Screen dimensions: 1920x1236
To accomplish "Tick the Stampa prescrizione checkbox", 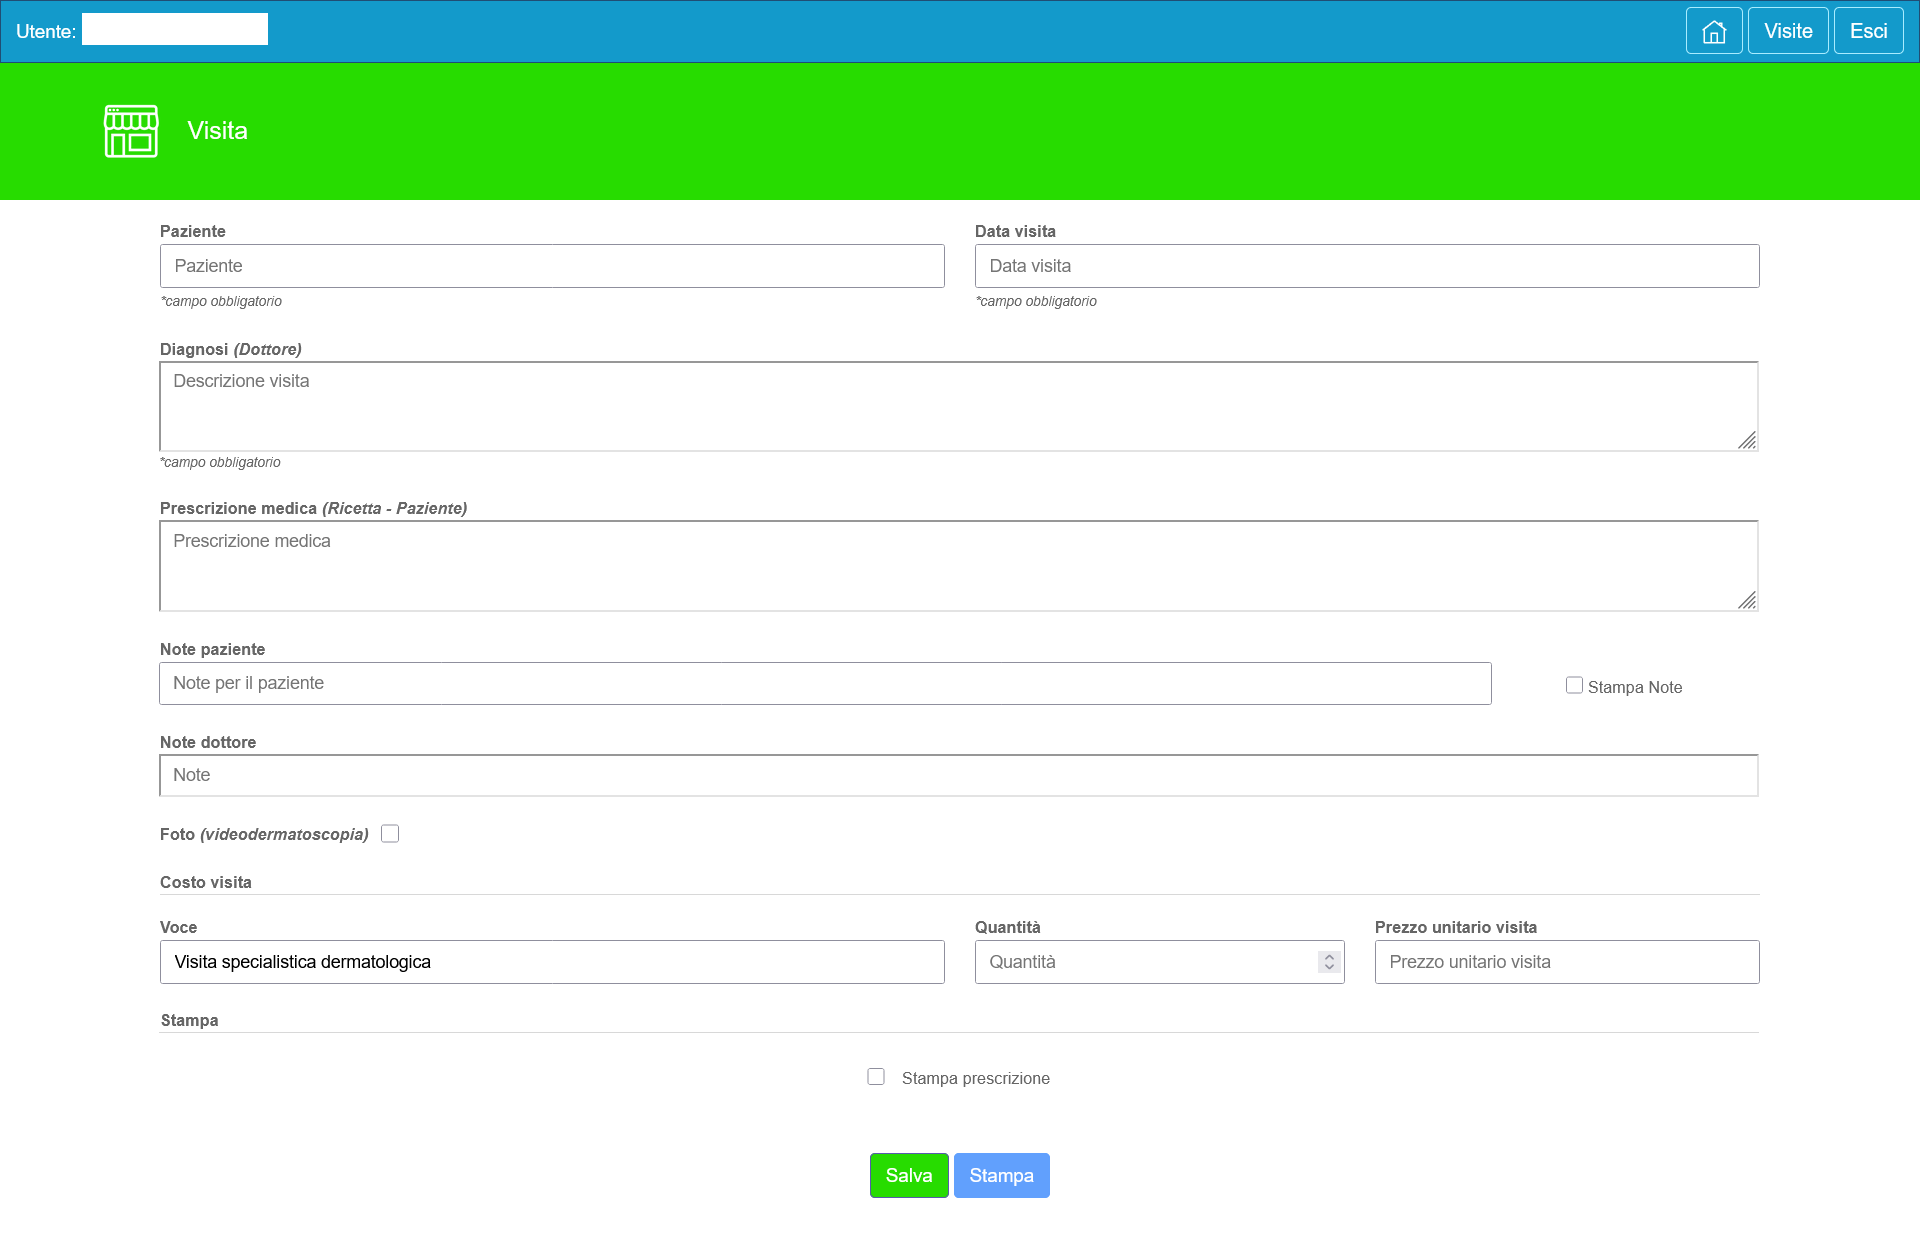I will pos(876,1077).
